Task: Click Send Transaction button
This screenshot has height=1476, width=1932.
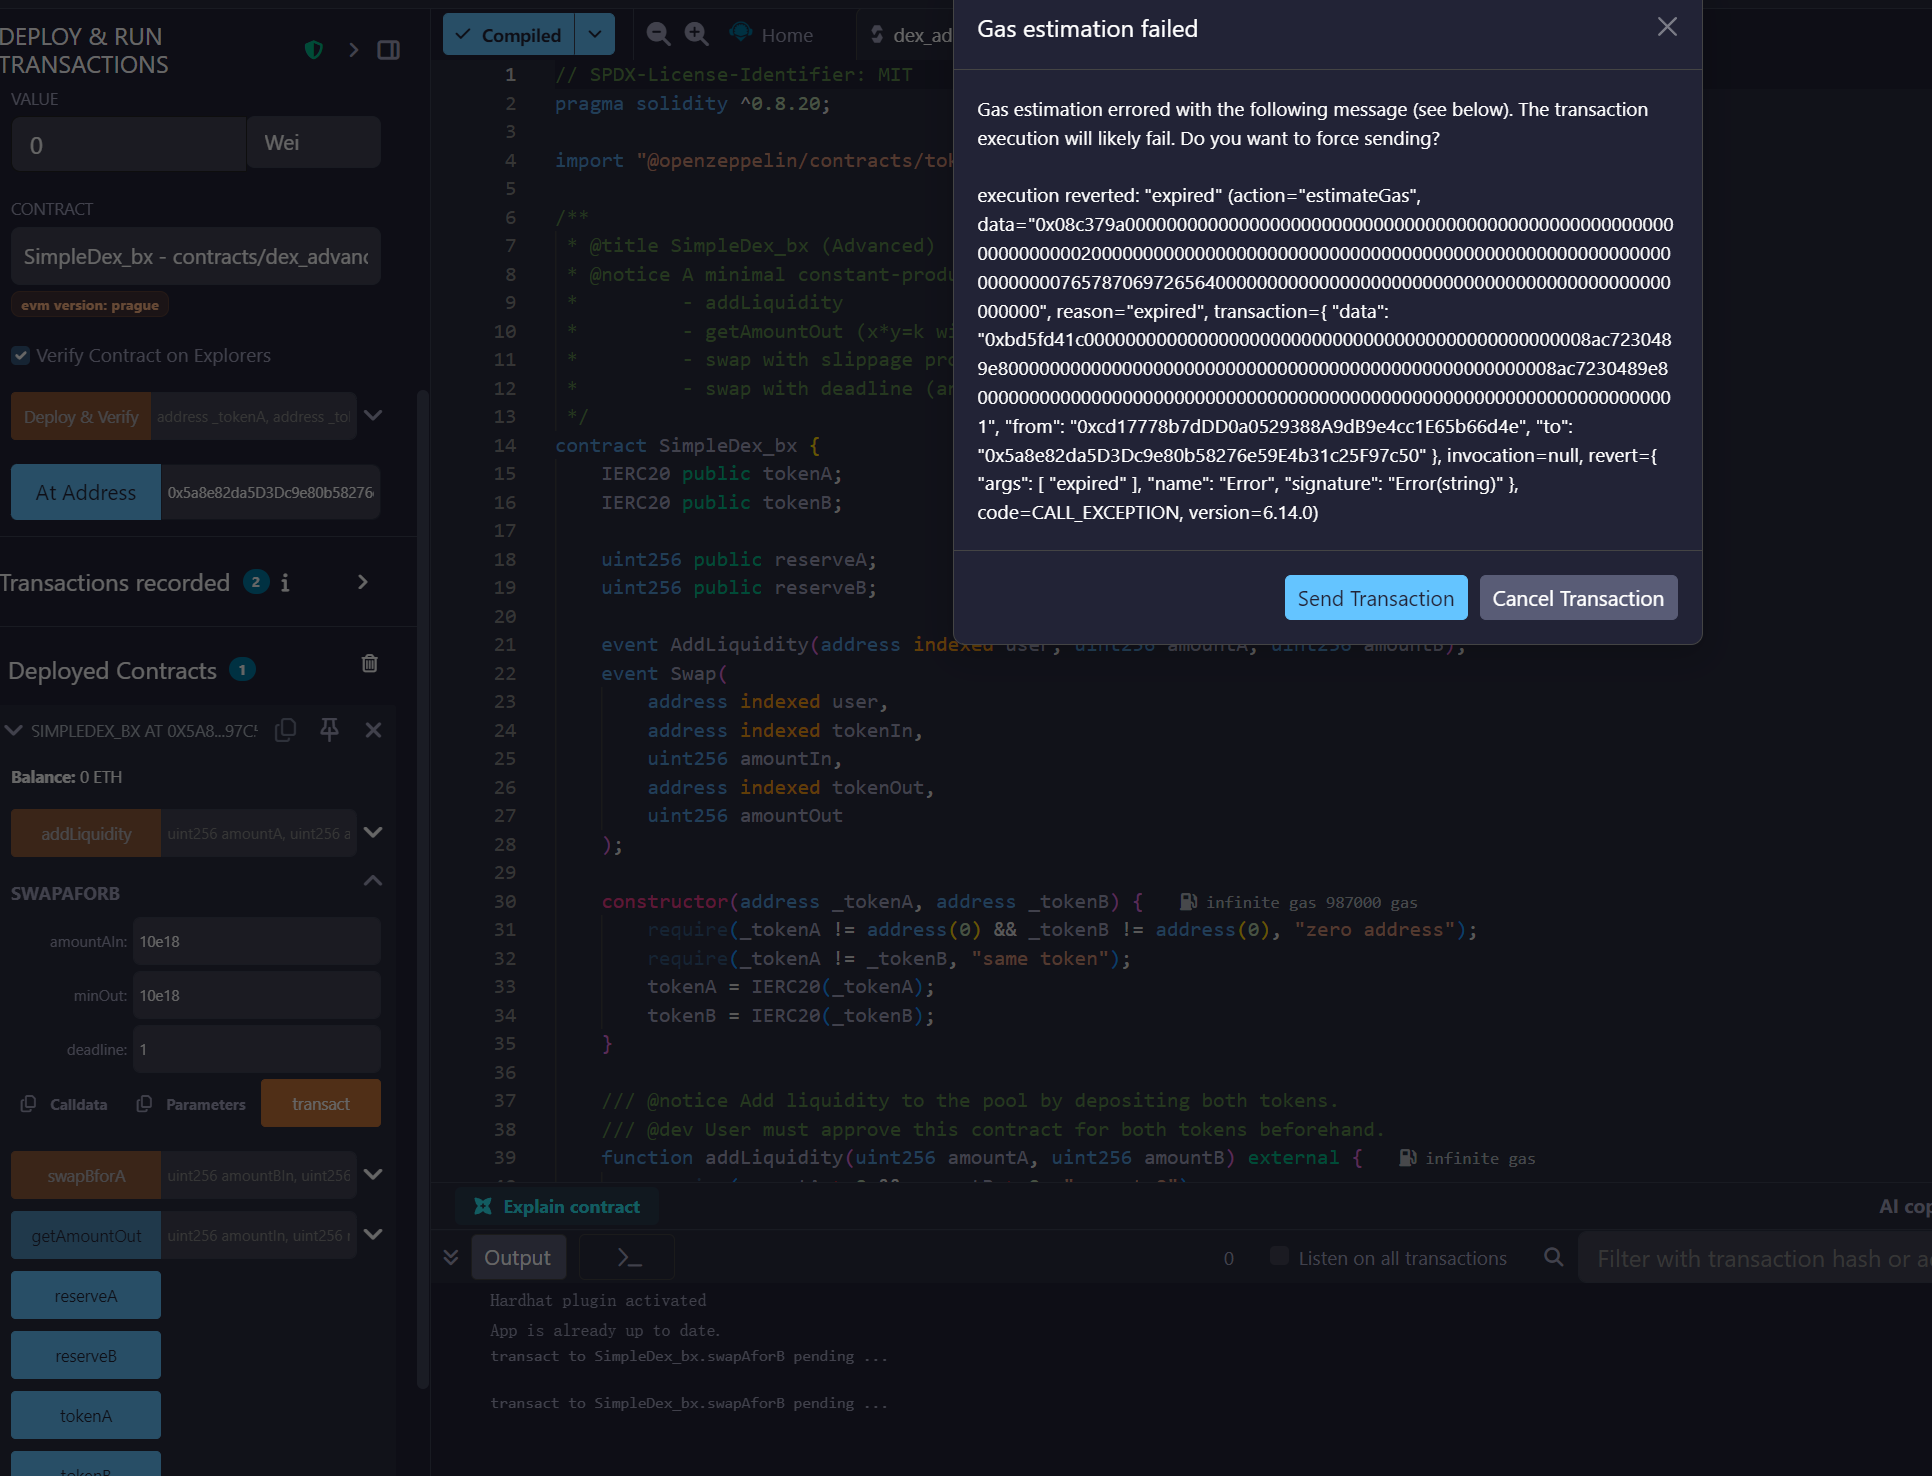Action: coord(1375,598)
